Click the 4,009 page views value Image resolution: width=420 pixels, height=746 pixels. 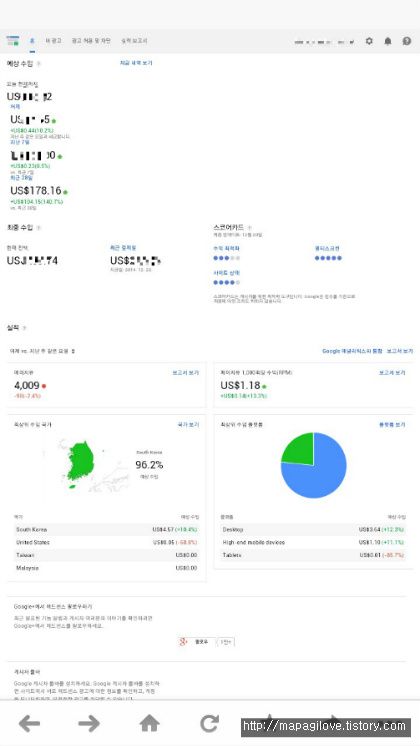pos(27,385)
